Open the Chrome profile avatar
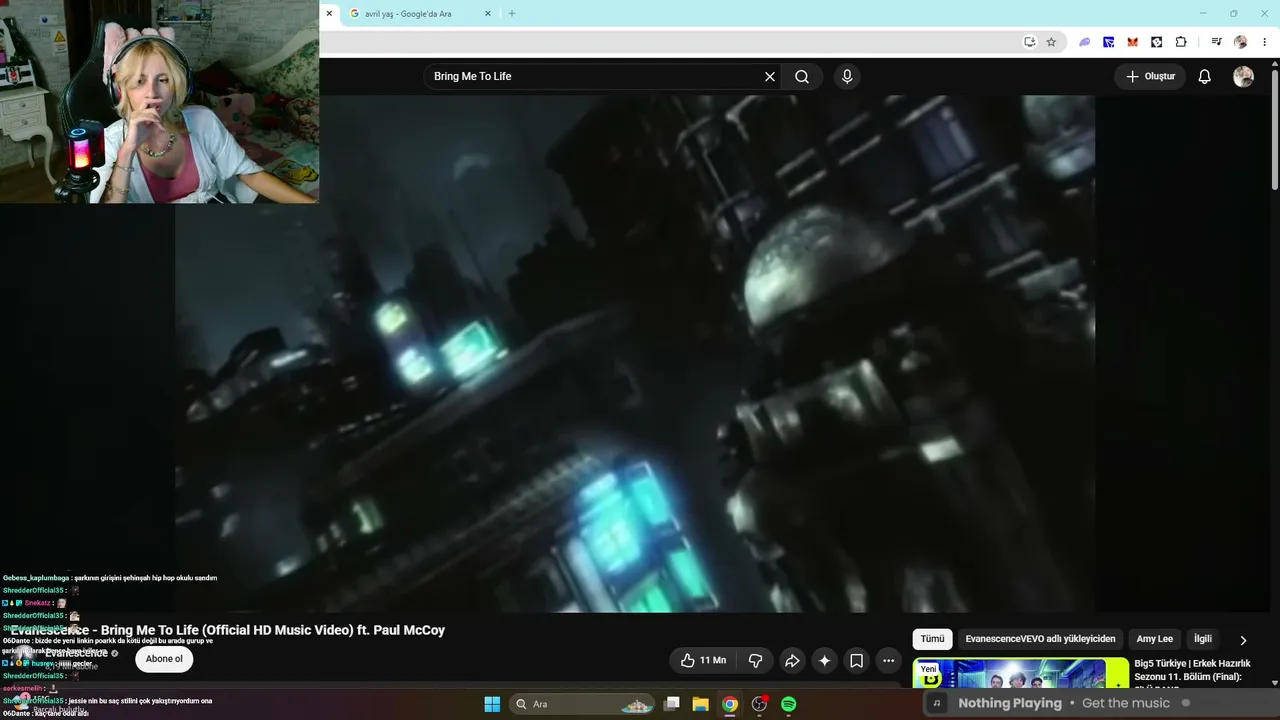The height and width of the screenshot is (720, 1280). [1240, 42]
